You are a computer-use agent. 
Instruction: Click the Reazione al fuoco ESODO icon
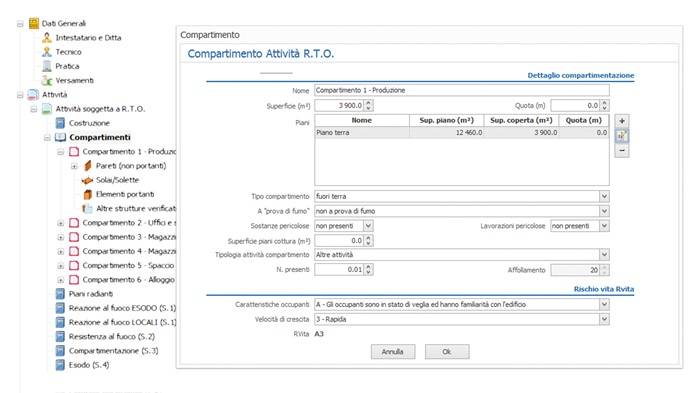60,308
